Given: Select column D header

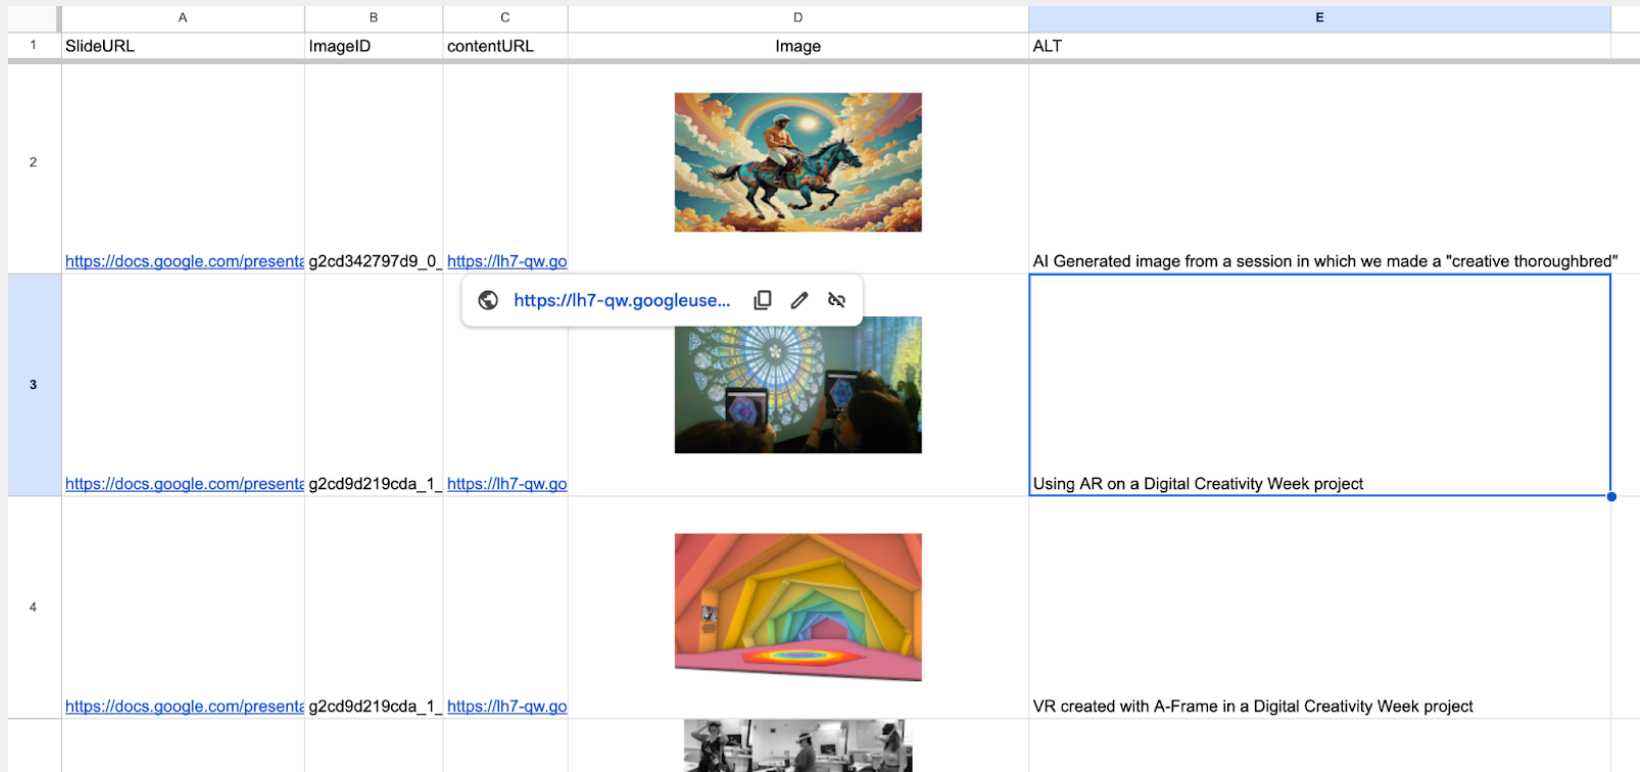Looking at the screenshot, I should [797, 18].
